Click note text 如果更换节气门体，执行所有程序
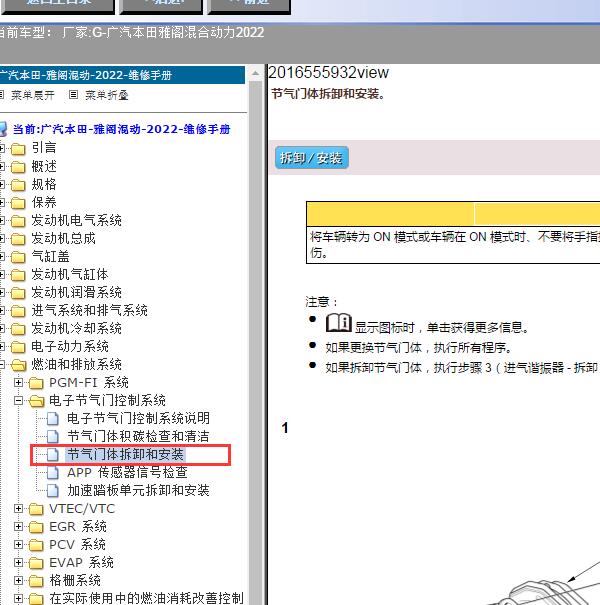The image size is (600, 605). click(x=418, y=348)
